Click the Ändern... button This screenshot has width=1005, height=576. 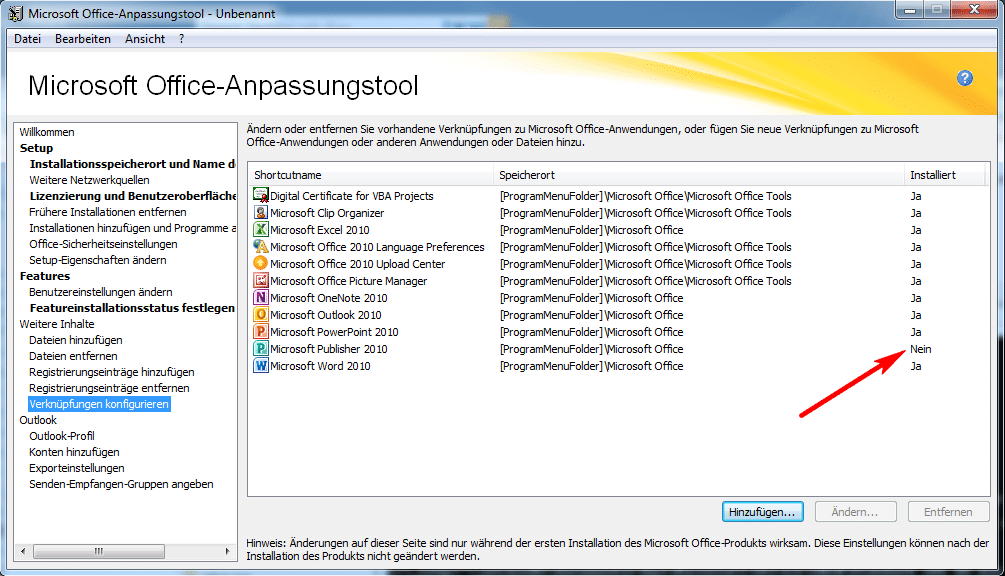pos(854,512)
